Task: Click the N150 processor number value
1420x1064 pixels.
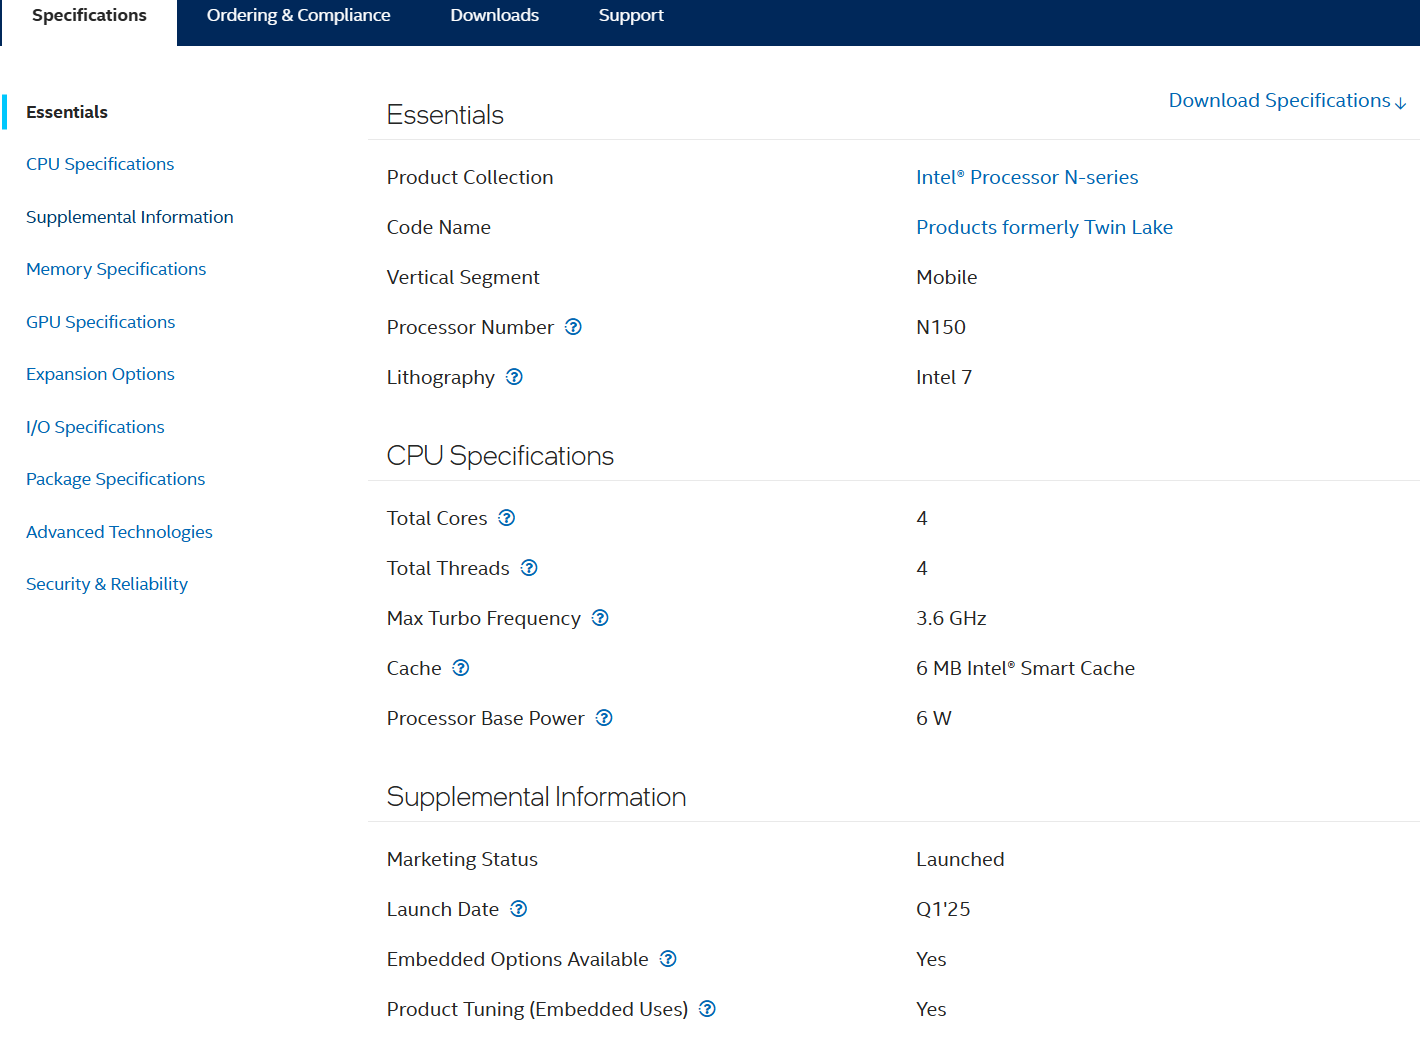Action: [941, 327]
